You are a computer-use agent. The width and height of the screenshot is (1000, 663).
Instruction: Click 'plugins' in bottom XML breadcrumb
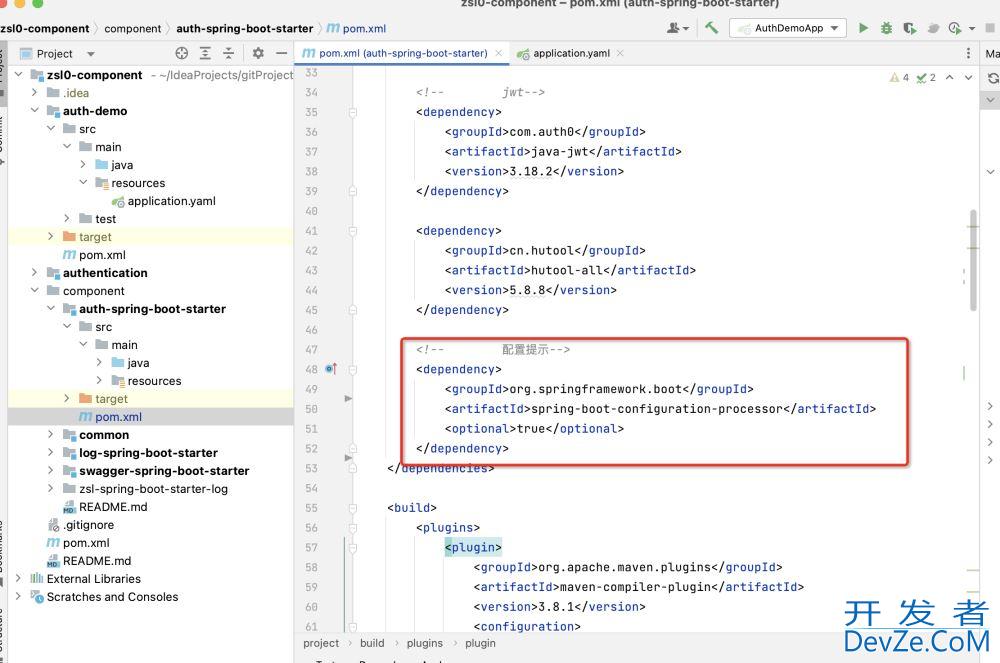click(x=424, y=643)
